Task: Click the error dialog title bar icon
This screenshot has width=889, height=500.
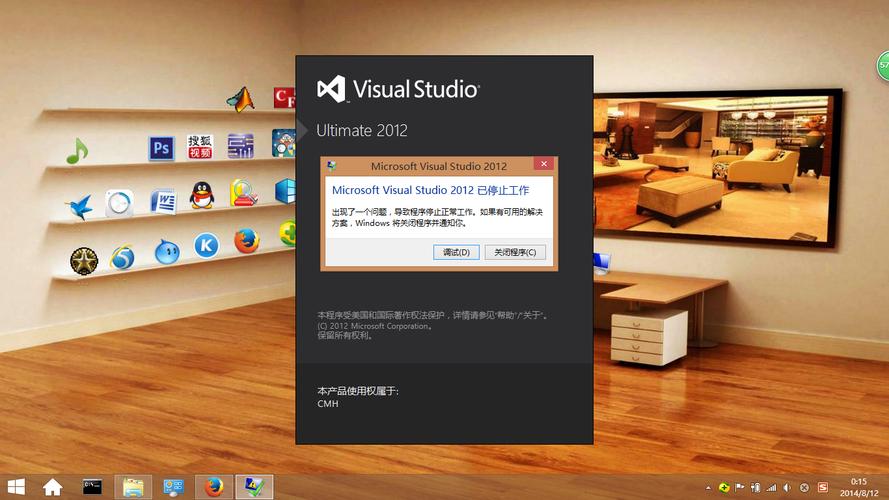Action: [332, 166]
